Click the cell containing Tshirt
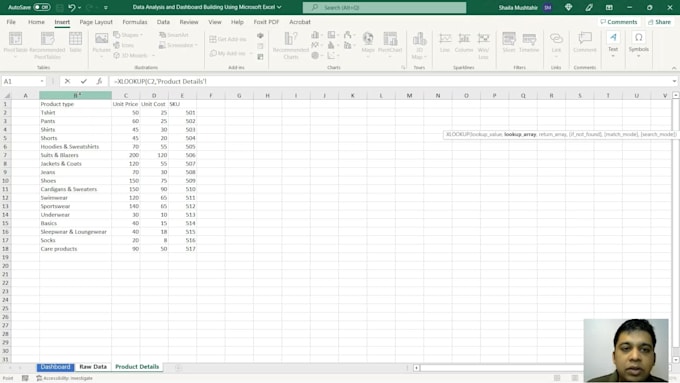 point(75,113)
